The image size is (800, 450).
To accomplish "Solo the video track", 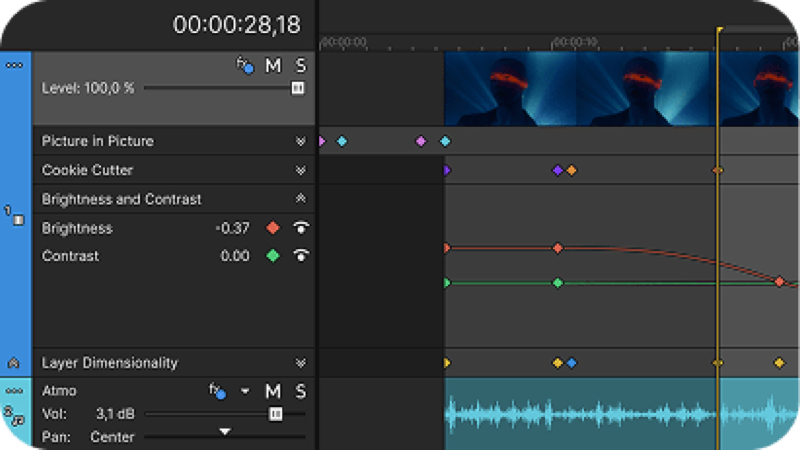I will coord(301,66).
